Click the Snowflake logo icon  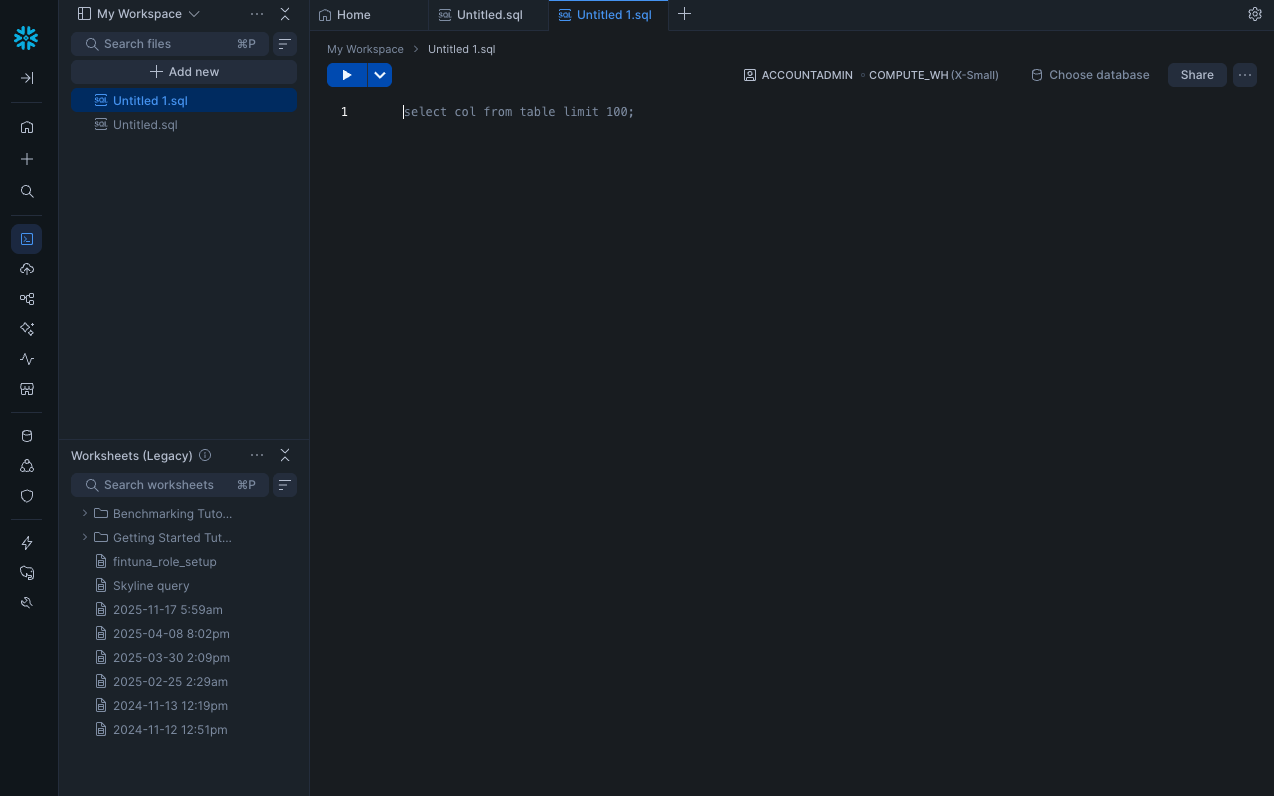26,39
